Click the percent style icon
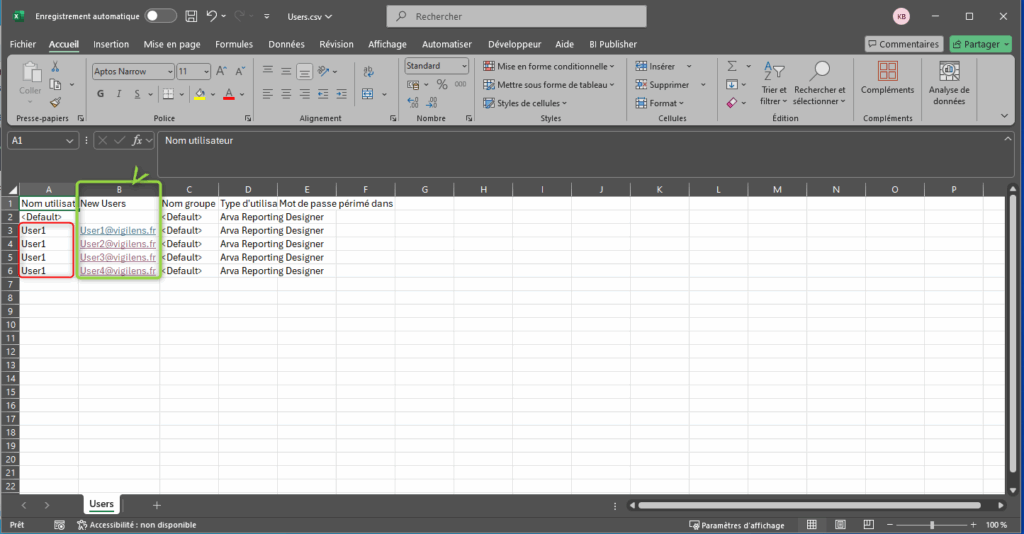The height and width of the screenshot is (534, 1024). coord(442,86)
